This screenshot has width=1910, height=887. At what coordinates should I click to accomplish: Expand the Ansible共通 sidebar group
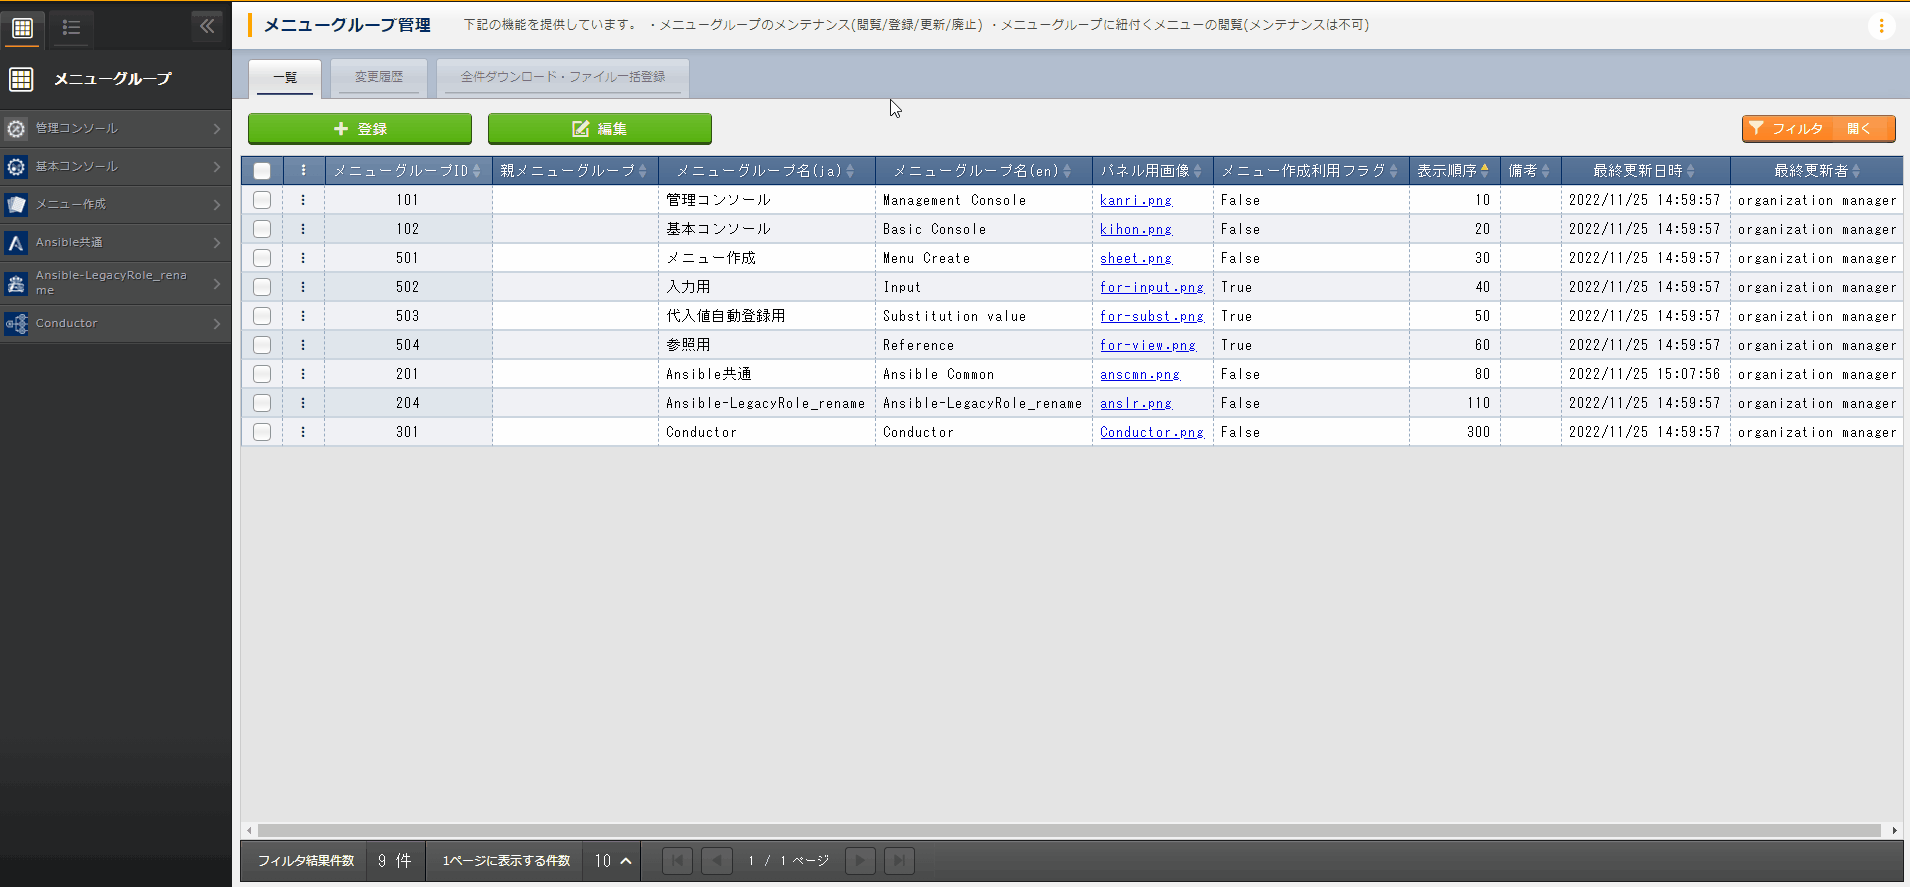(115, 242)
